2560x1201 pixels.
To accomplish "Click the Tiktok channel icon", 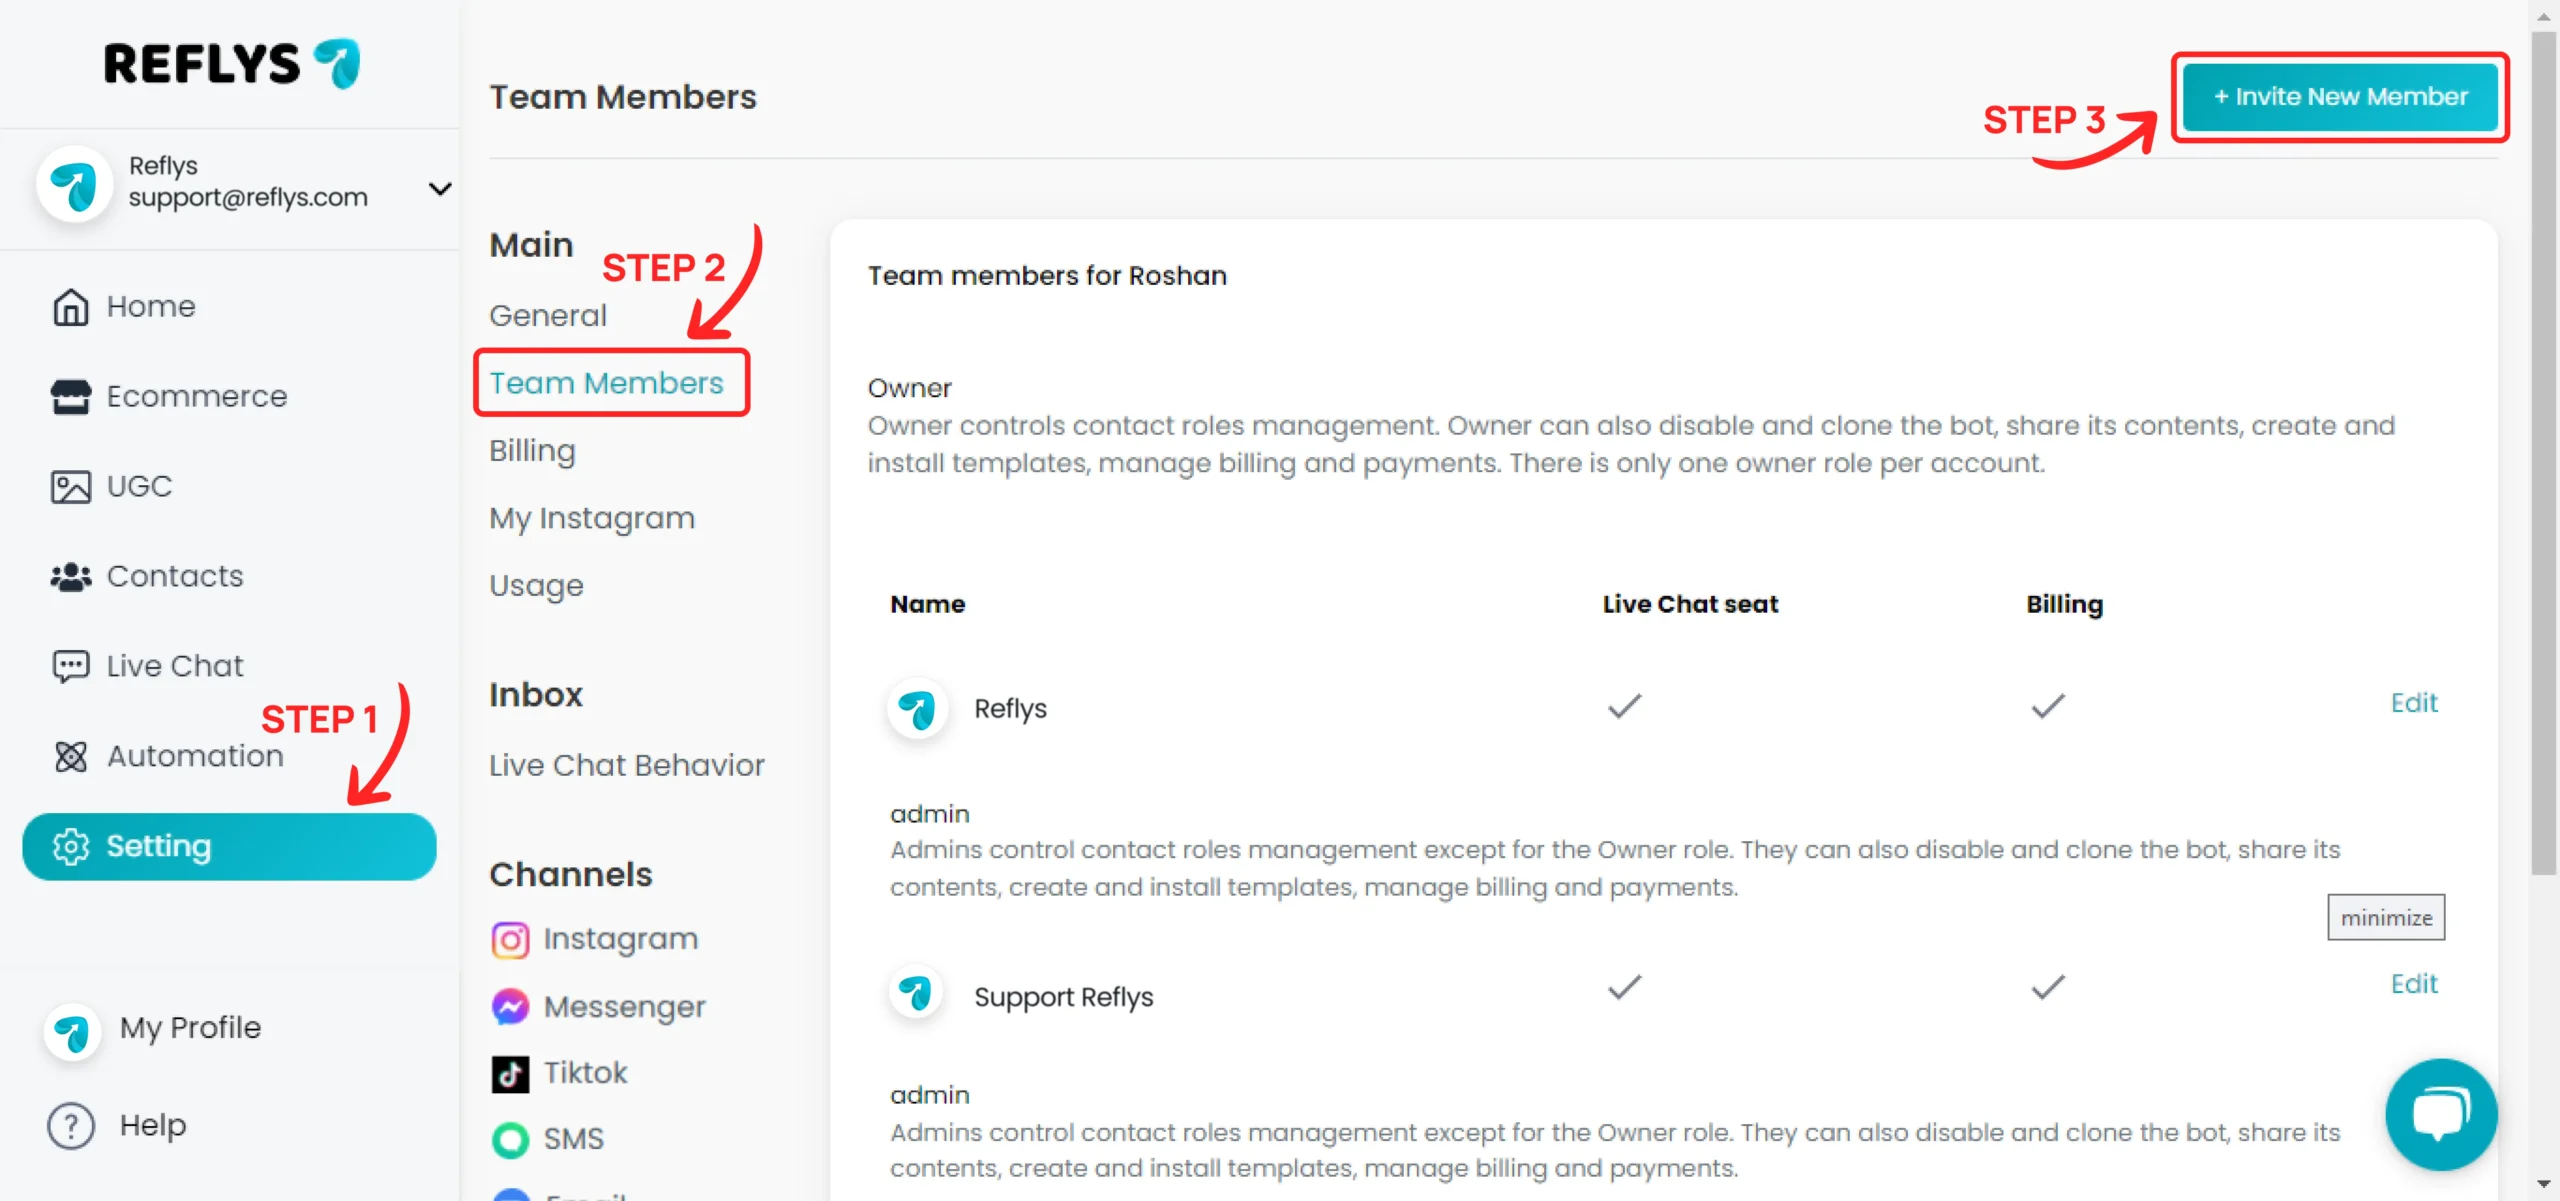I will (510, 1074).
